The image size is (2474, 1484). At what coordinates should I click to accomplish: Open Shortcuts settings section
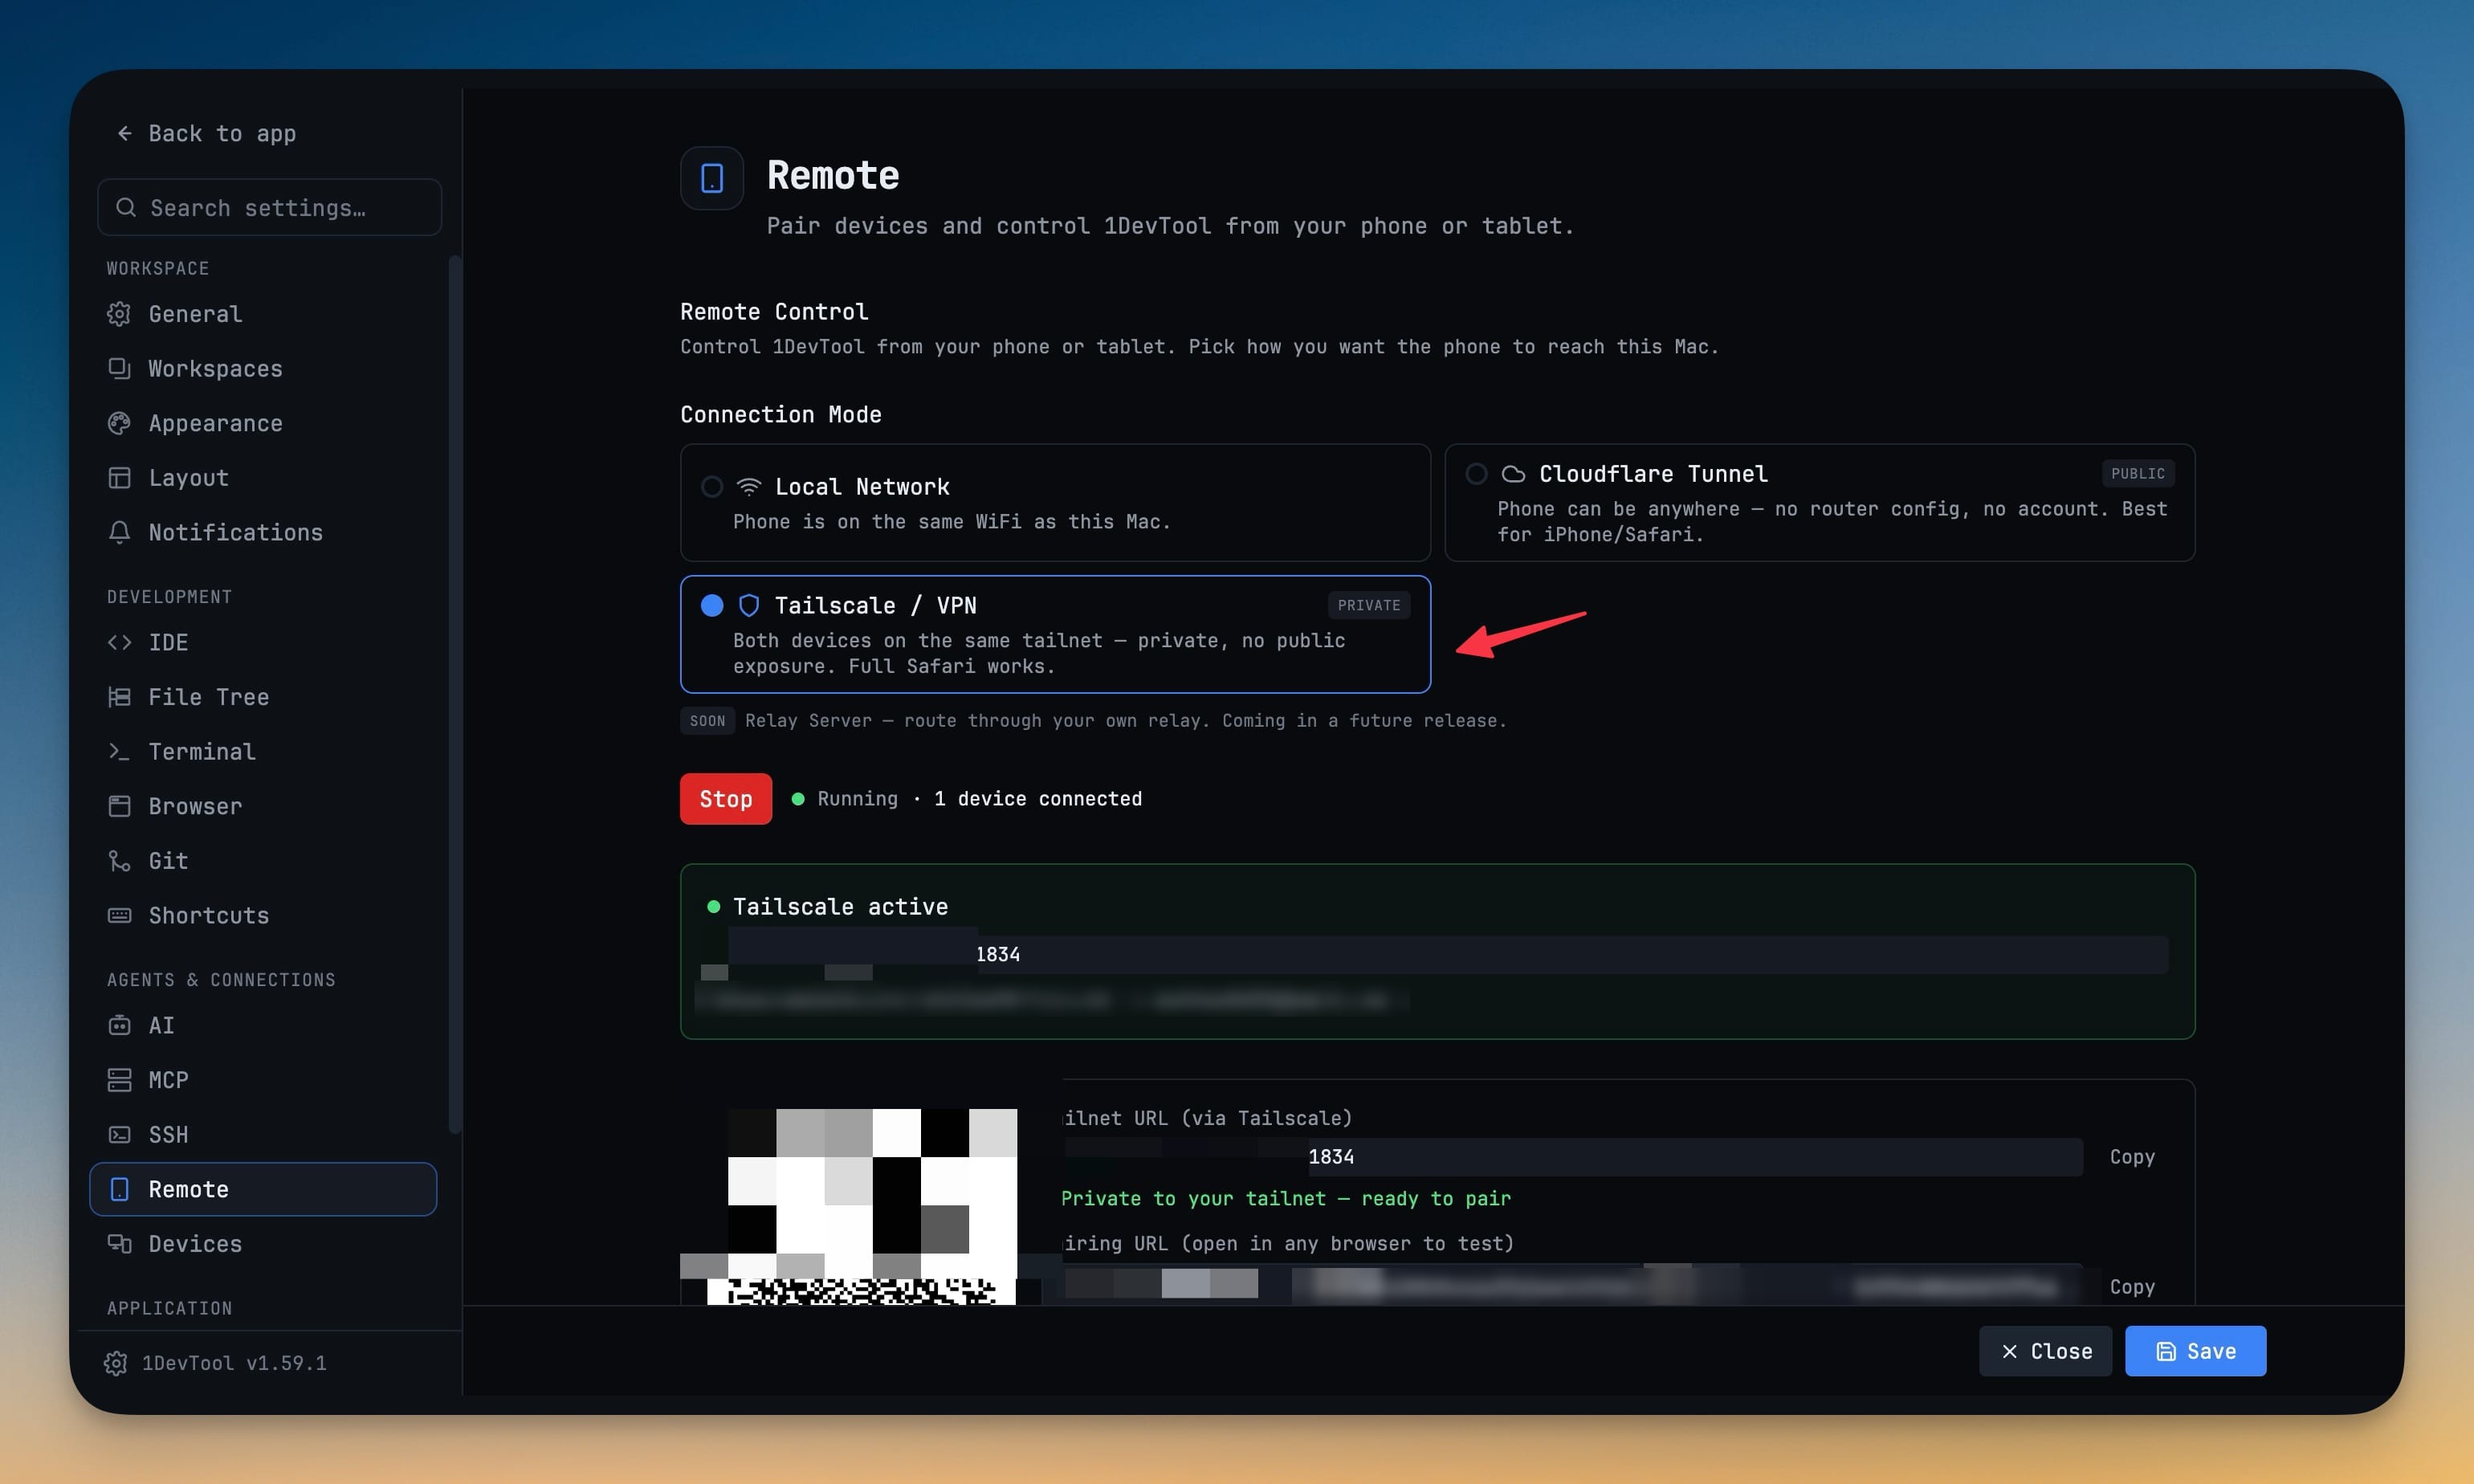pyautogui.click(x=263, y=915)
